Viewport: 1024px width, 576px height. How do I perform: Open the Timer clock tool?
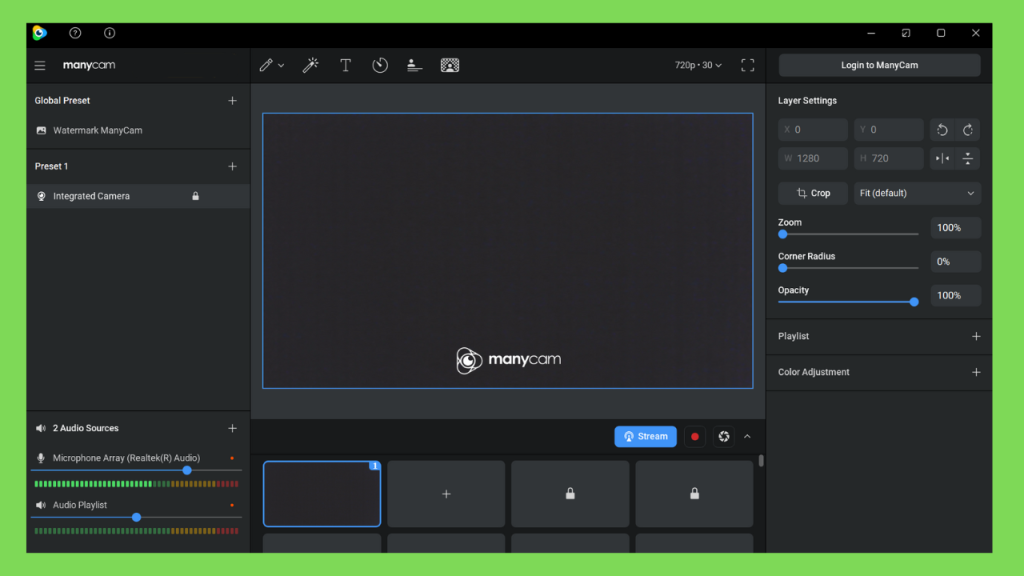380,65
